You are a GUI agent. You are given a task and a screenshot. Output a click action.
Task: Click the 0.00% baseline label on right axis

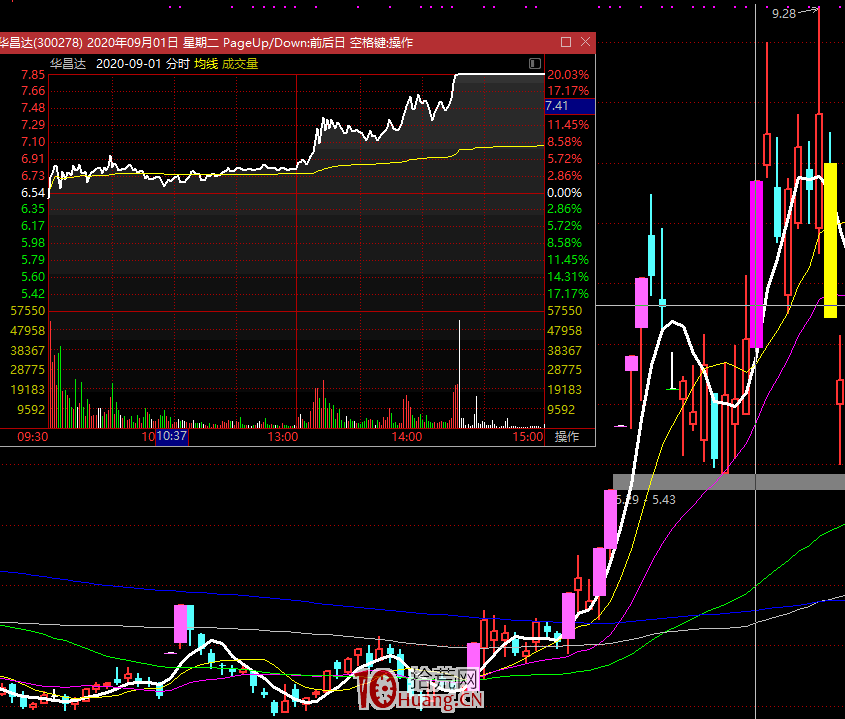click(564, 192)
